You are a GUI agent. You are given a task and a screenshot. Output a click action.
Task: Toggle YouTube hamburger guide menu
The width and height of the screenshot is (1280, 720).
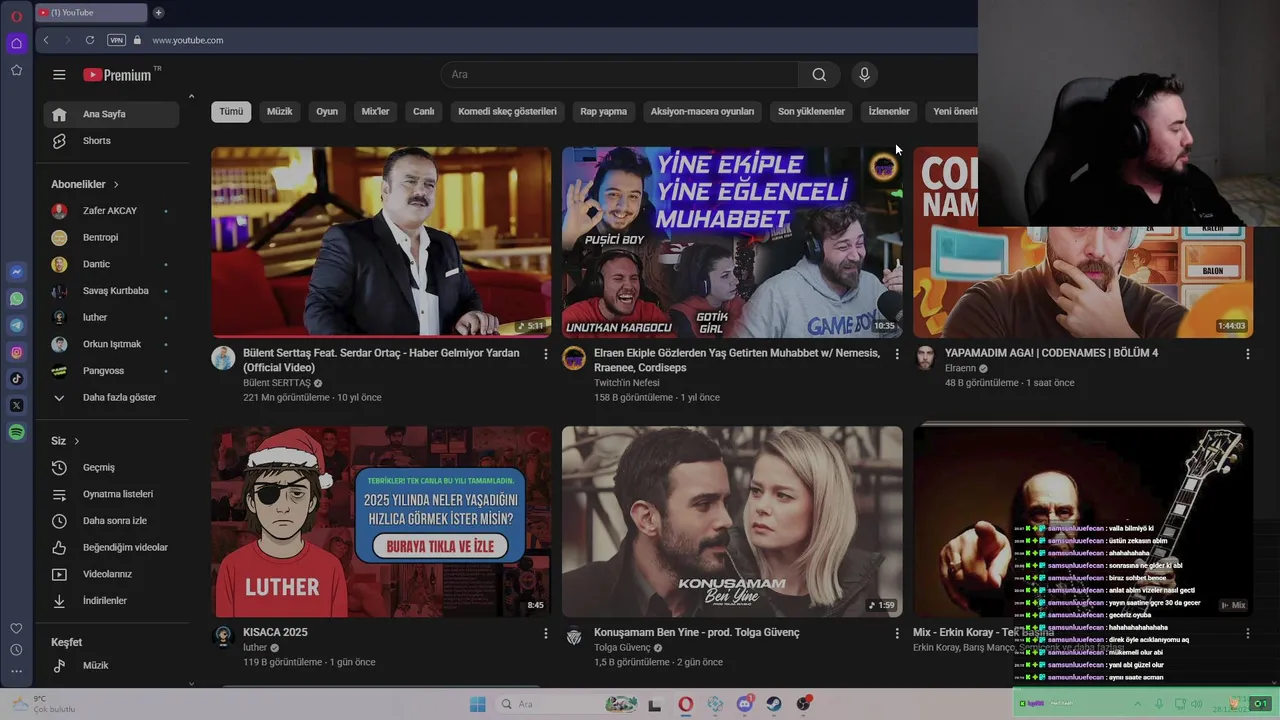point(59,75)
